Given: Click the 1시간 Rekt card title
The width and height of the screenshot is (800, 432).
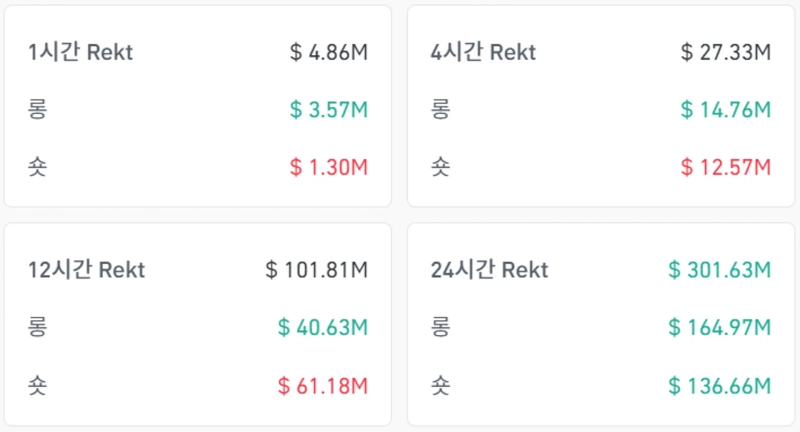Looking at the screenshot, I should [81, 52].
